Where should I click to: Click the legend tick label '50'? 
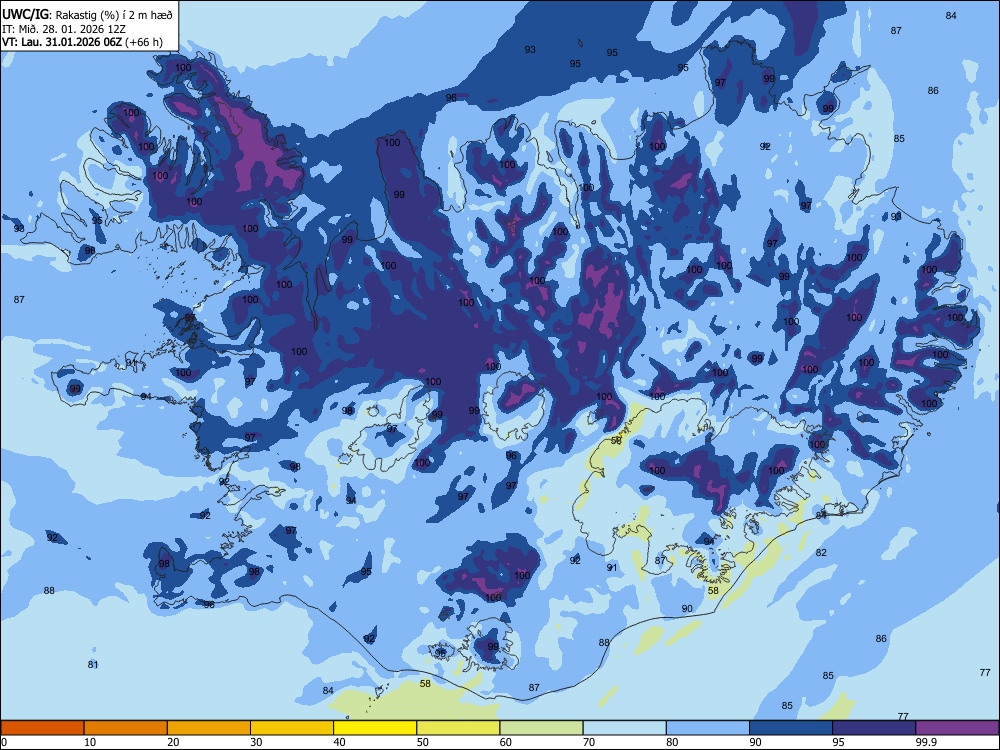(423, 742)
